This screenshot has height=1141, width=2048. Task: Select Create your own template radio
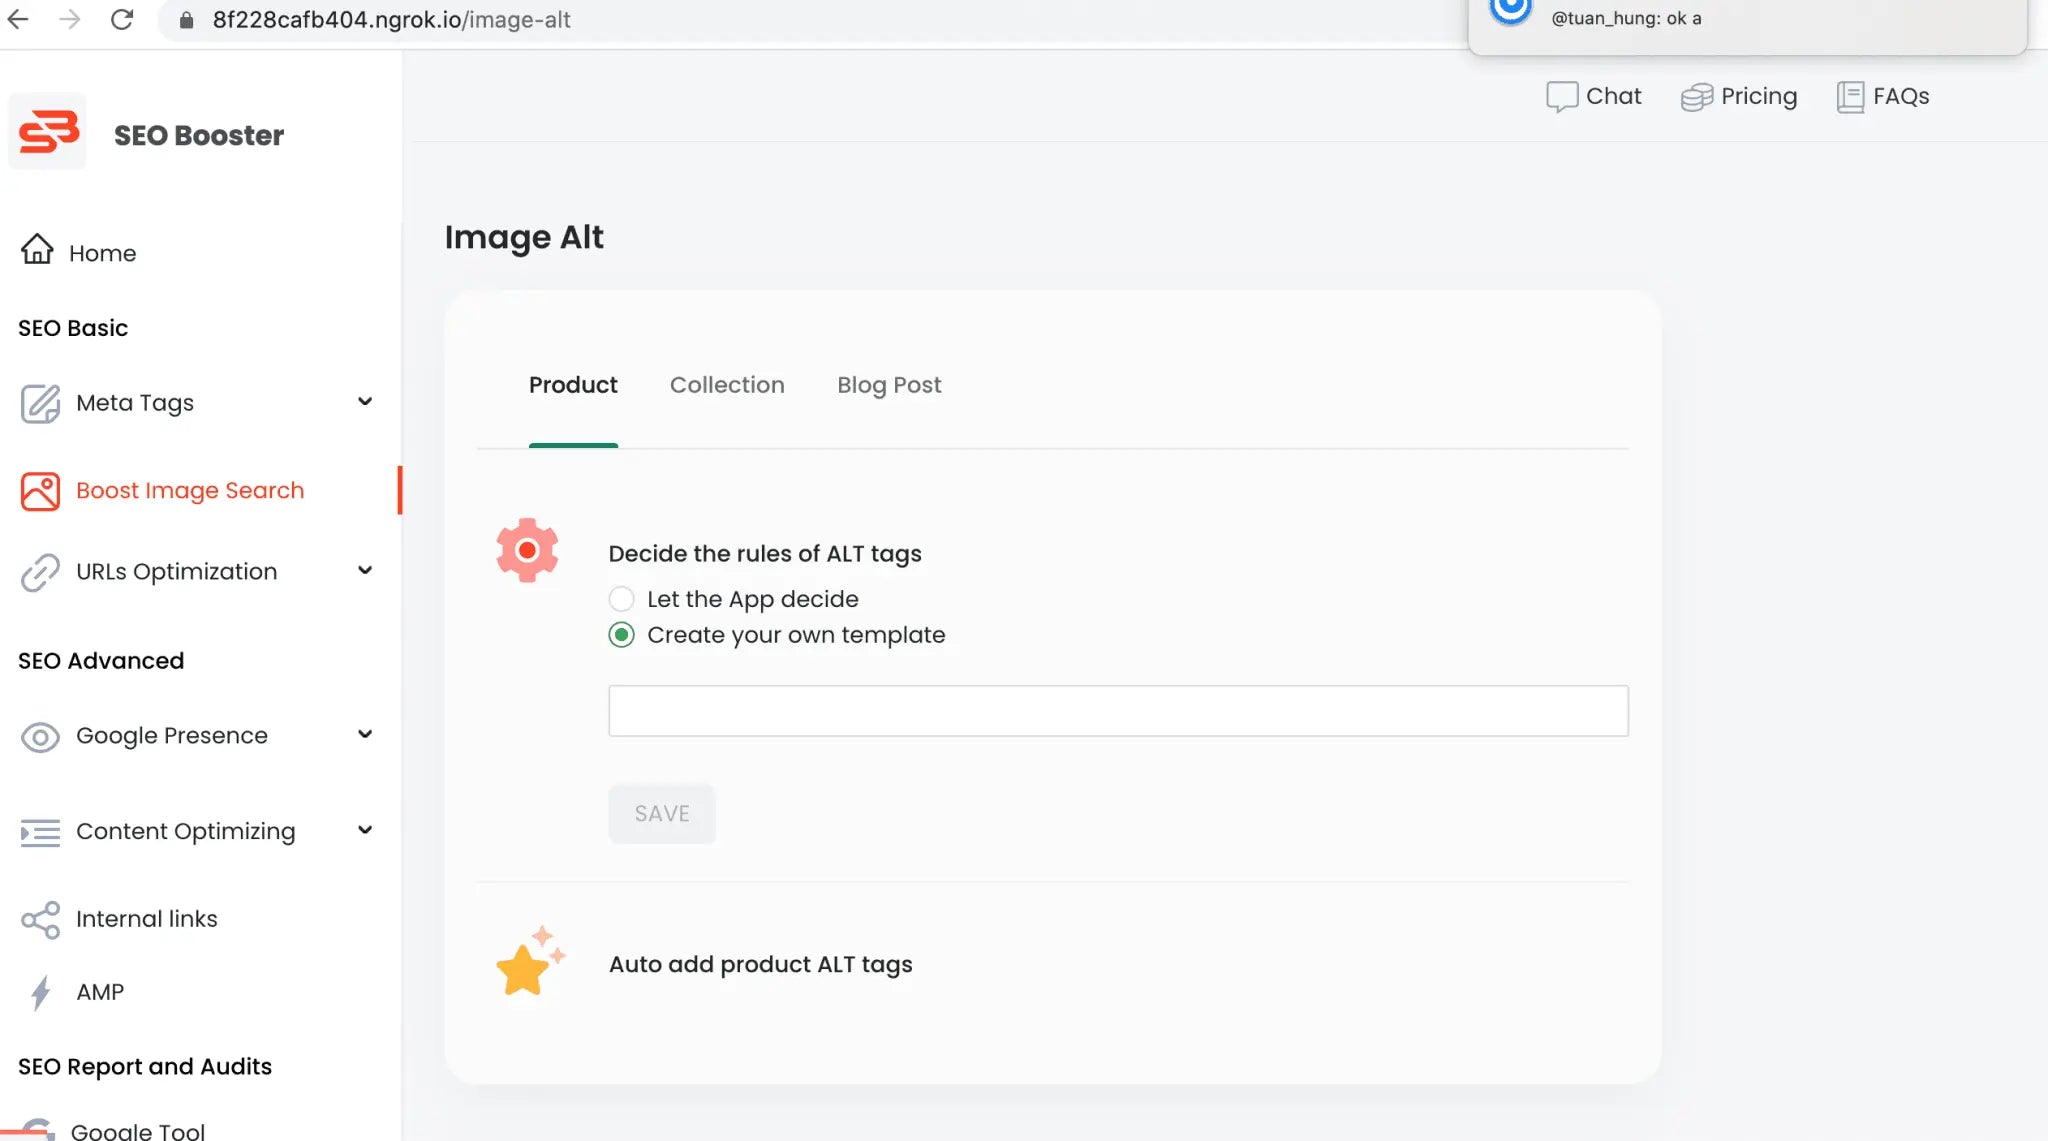pos(621,635)
